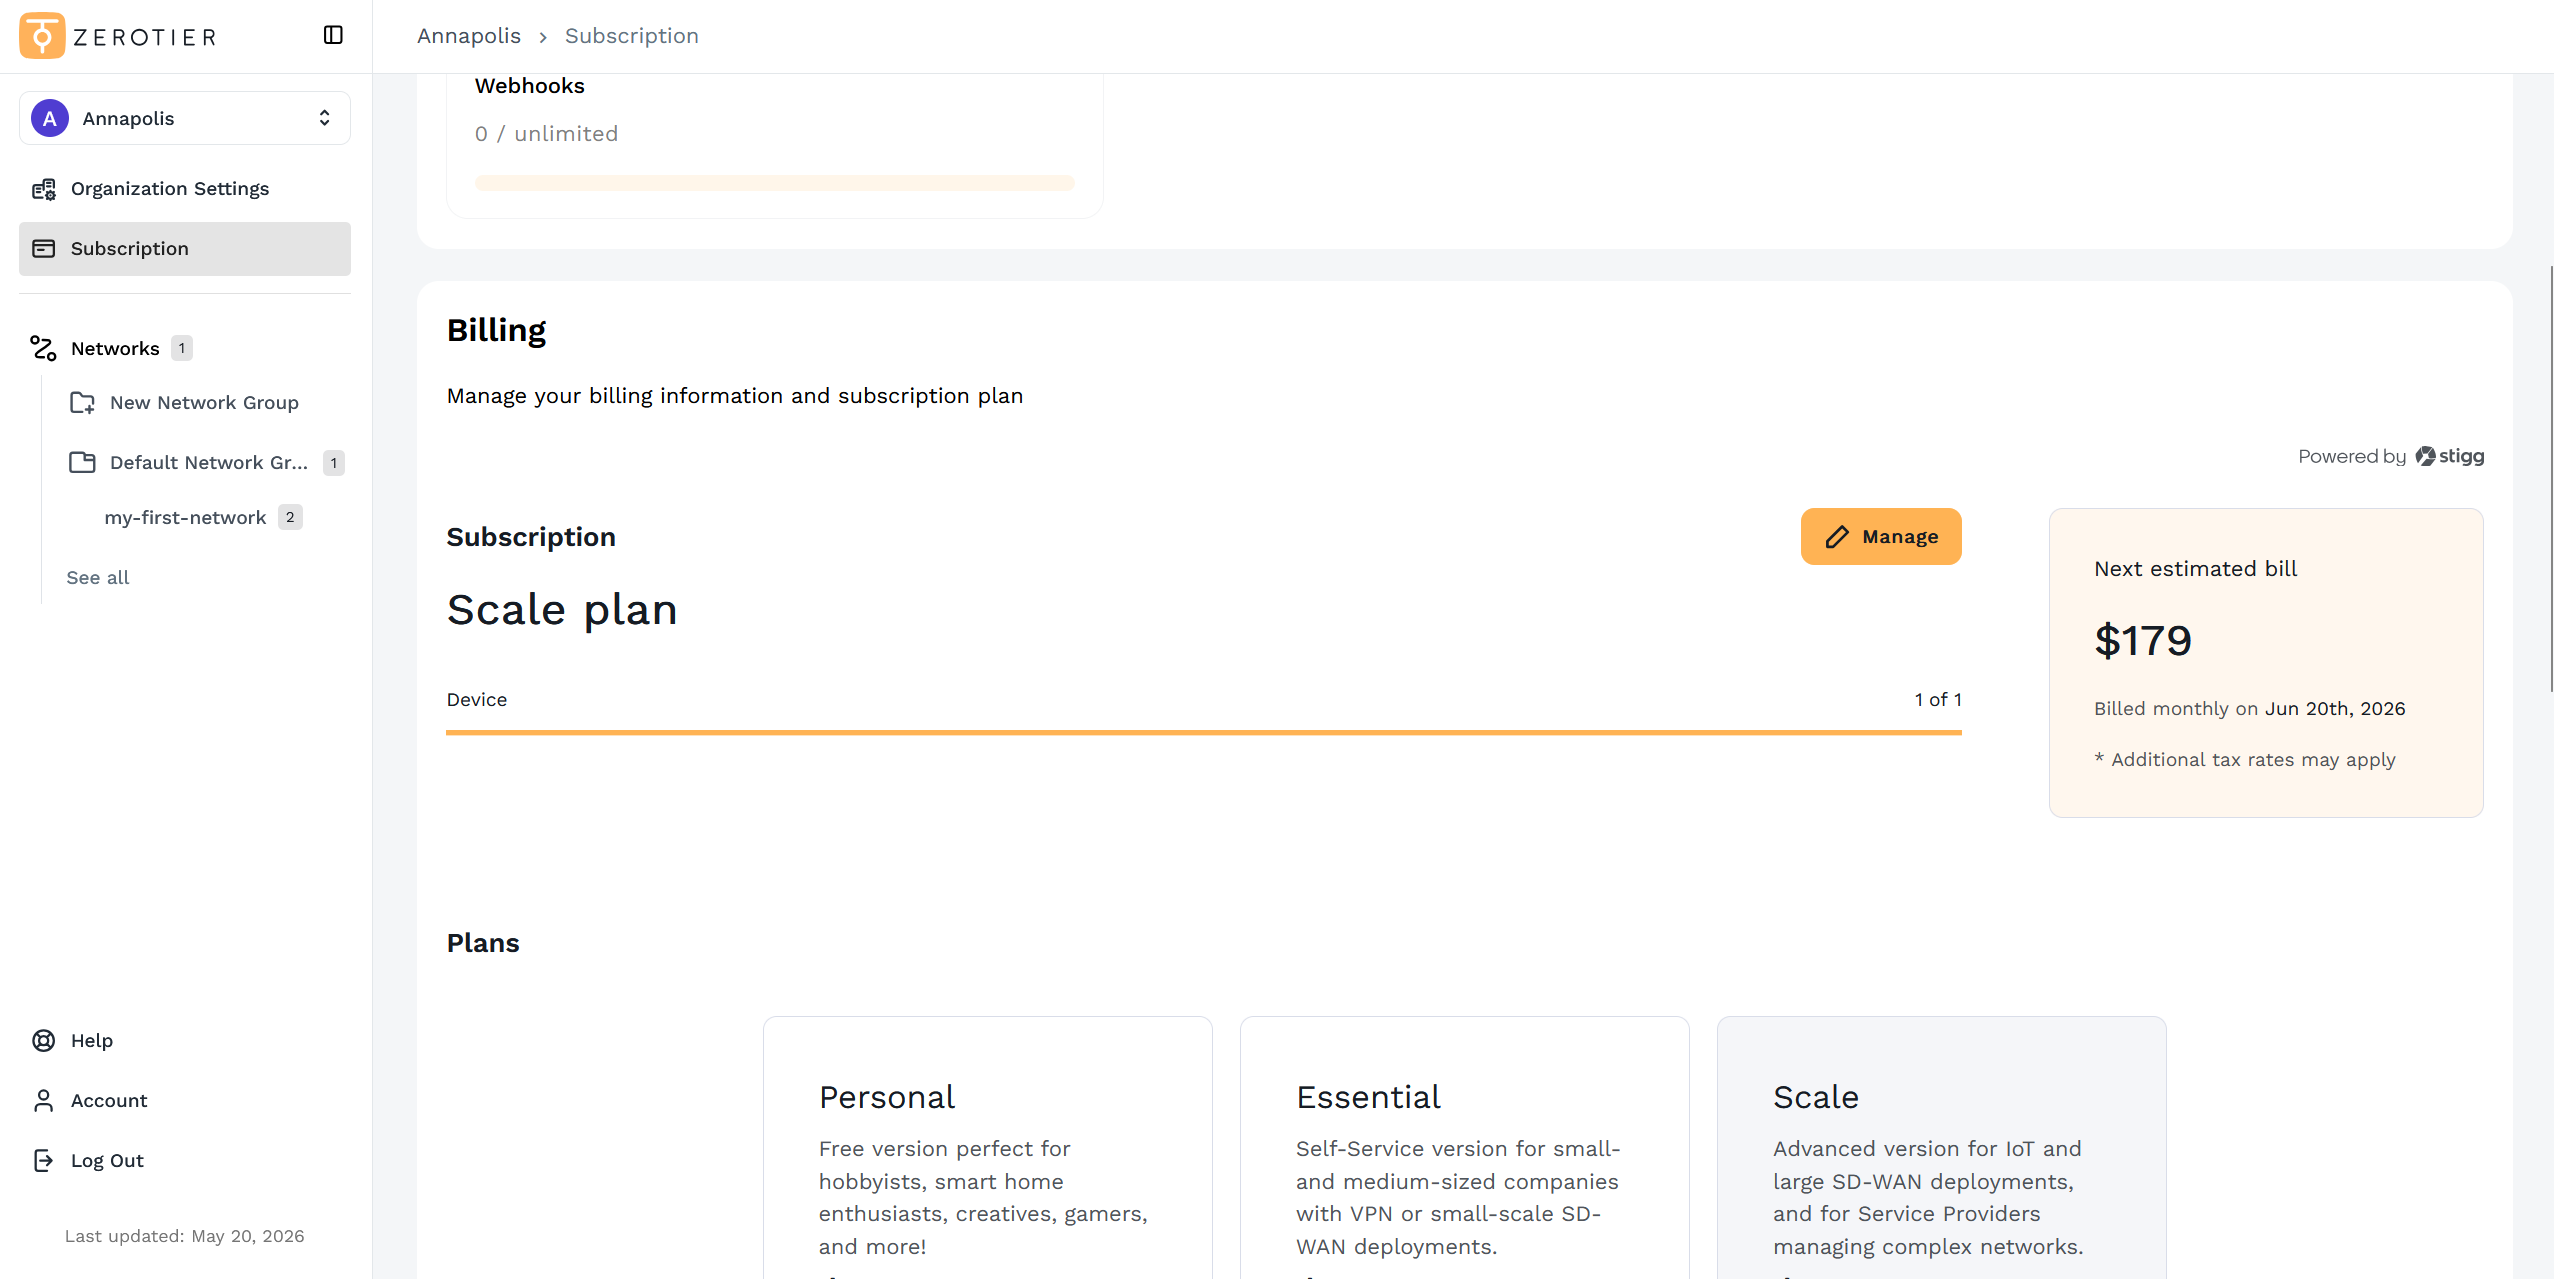
Task: Open my-first-network
Action: point(185,517)
